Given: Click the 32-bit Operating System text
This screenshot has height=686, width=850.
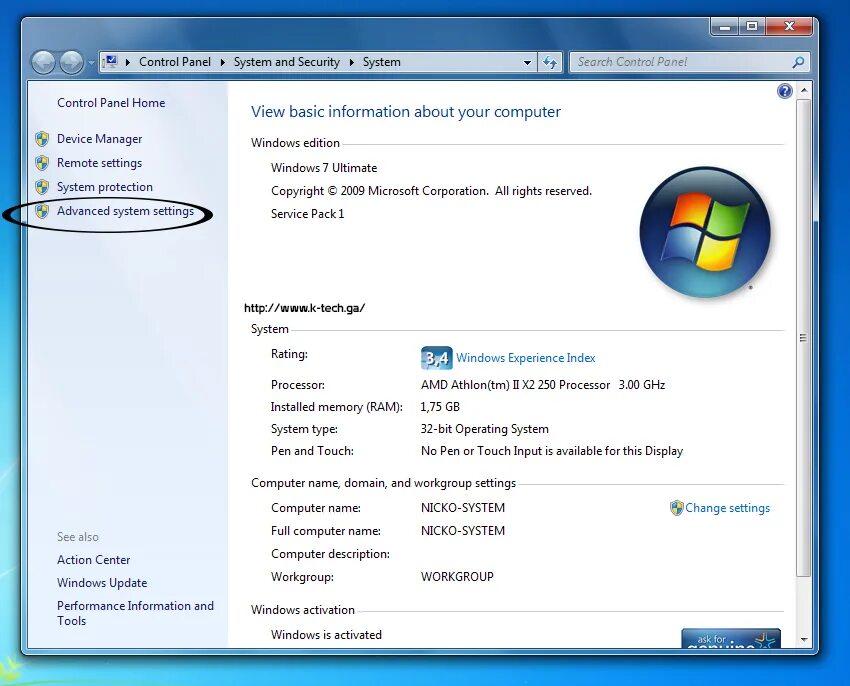Looking at the screenshot, I should [x=485, y=429].
